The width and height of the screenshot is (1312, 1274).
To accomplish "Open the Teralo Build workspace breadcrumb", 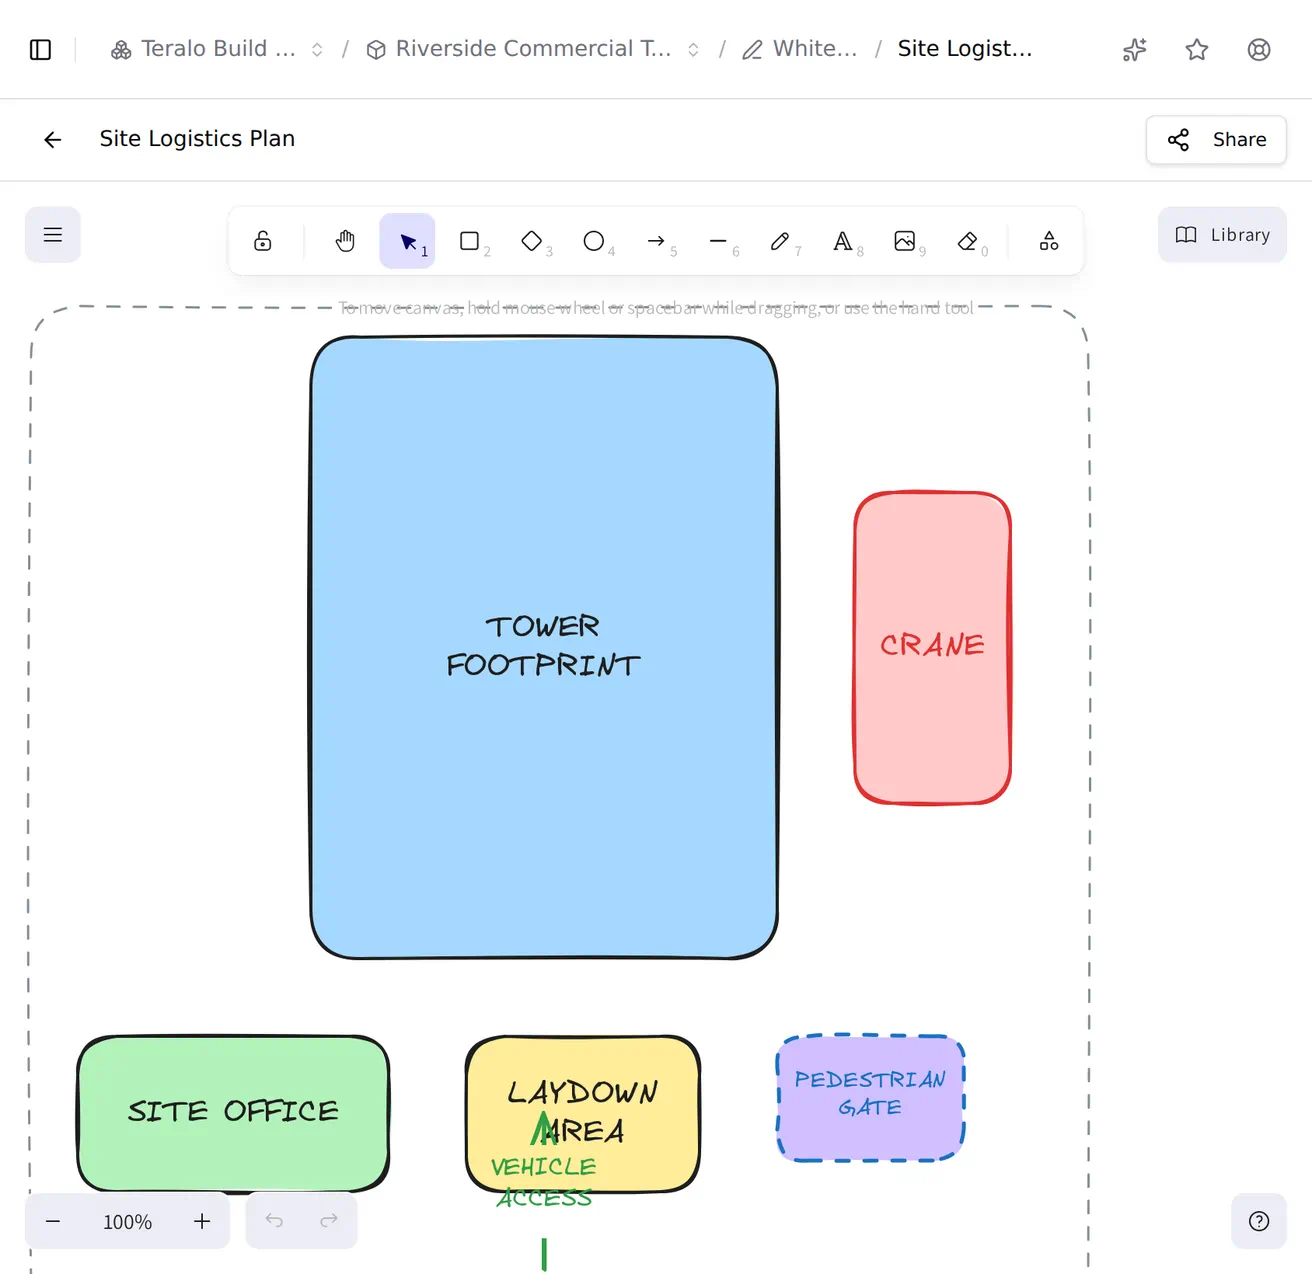I will coord(203,49).
